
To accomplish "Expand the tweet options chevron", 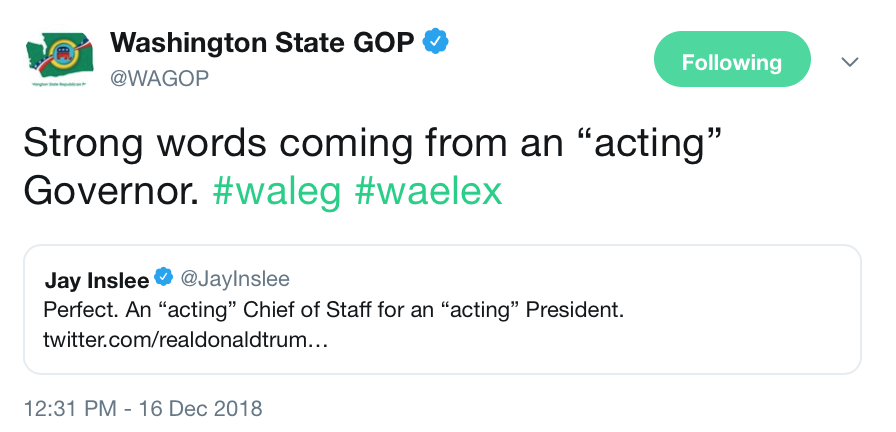I will pyautogui.click(x=850, y=62).
